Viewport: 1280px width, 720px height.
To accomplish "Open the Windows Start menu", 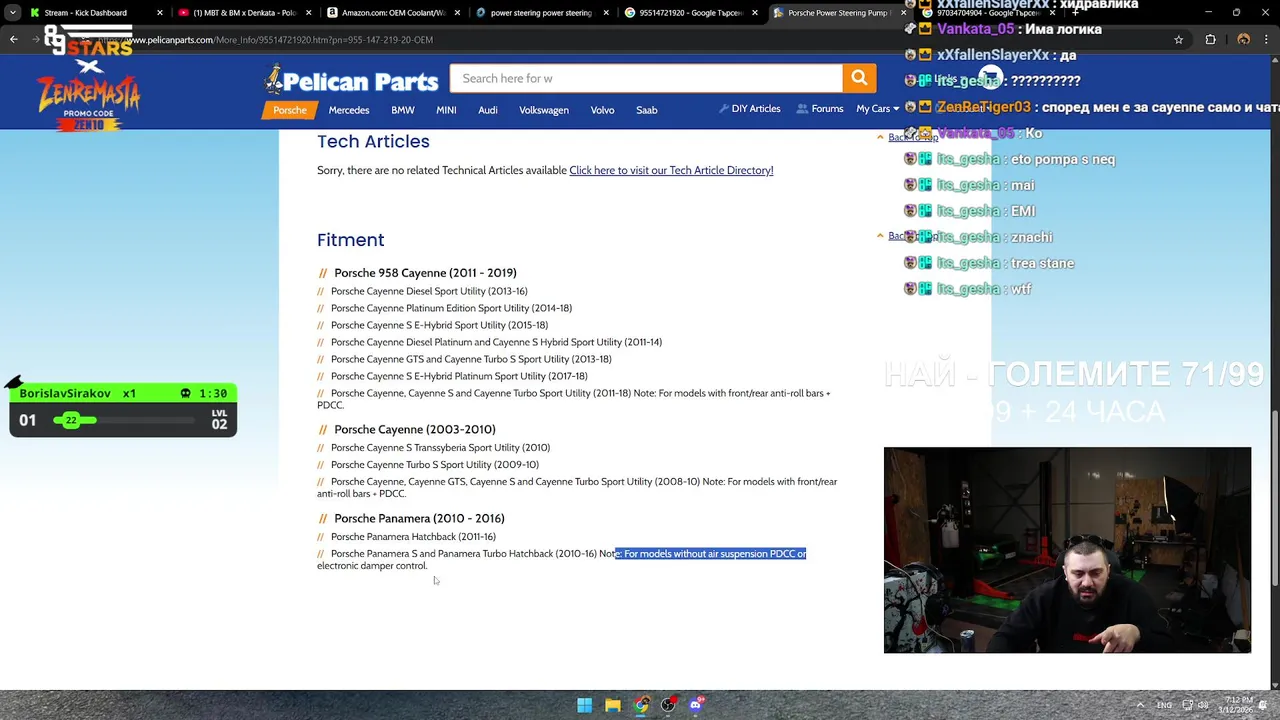I will coord(585,705).
